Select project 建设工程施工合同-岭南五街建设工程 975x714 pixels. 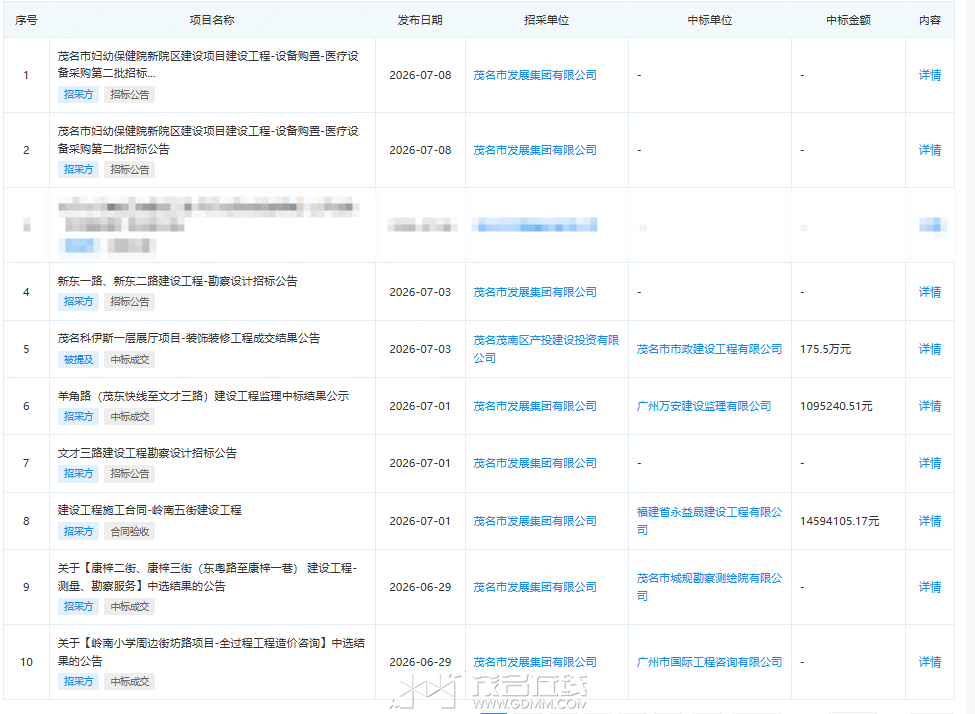coord(149,511)
